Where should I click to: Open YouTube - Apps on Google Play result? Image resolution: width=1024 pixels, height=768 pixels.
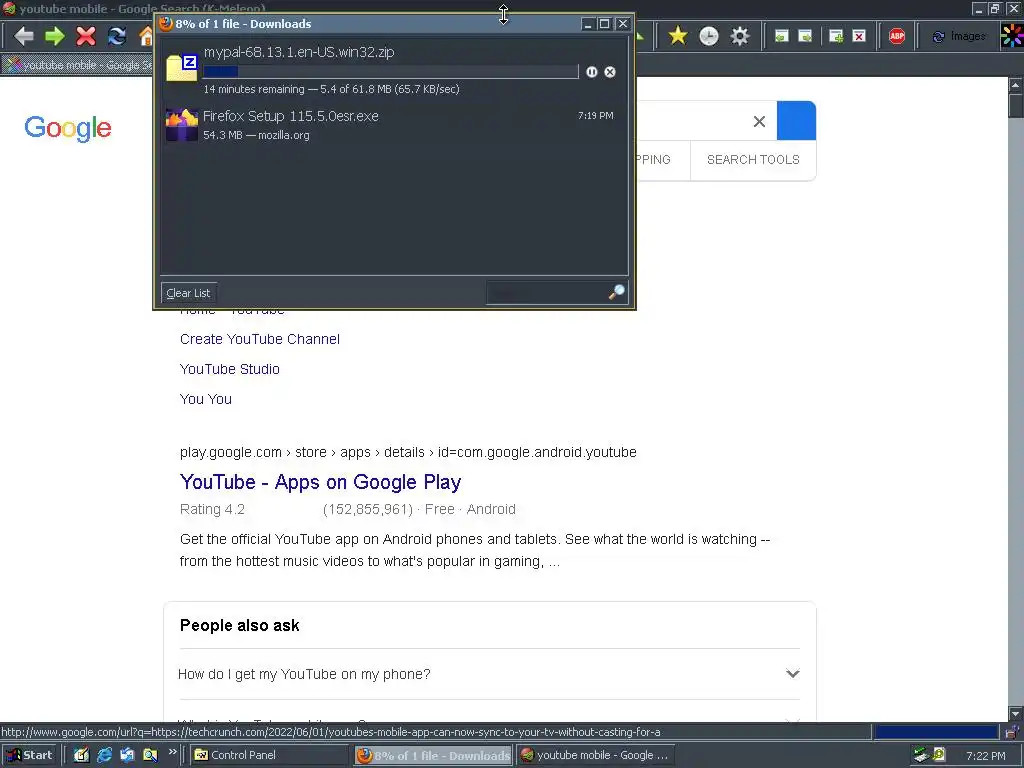click(321, 483)
